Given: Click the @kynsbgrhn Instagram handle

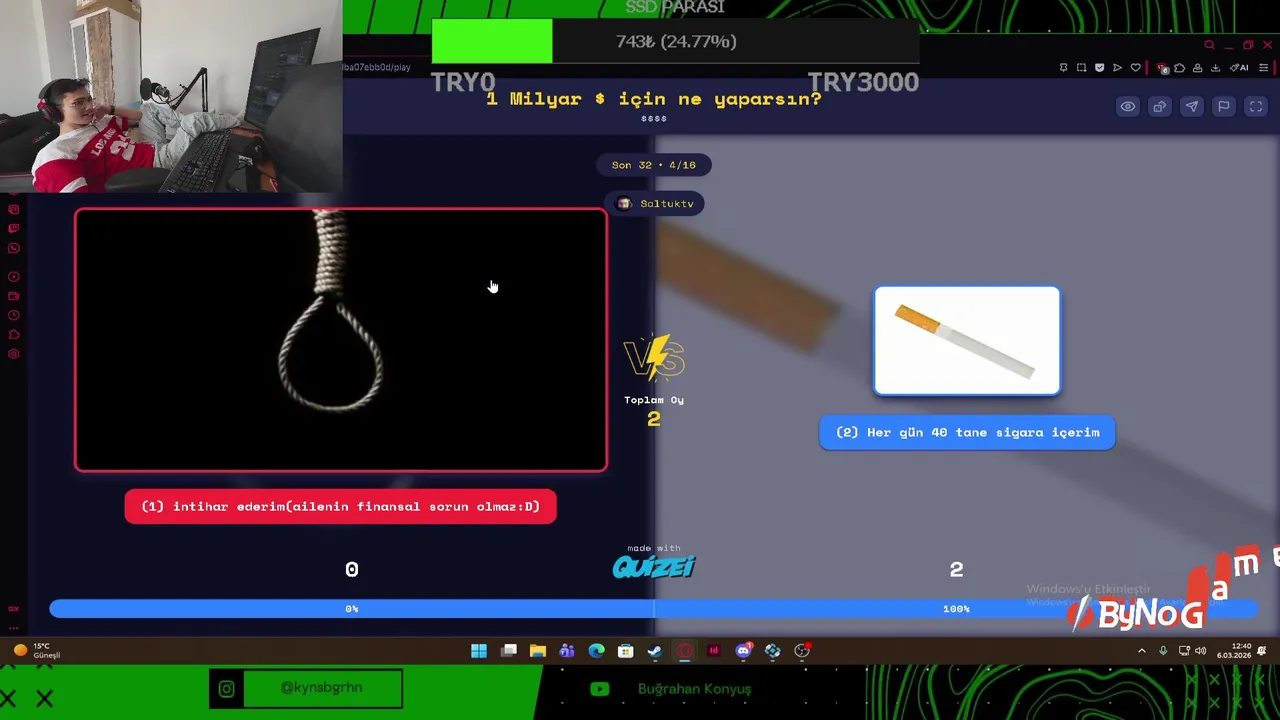Looking at the screenshot, I should [x=321, y=688].
